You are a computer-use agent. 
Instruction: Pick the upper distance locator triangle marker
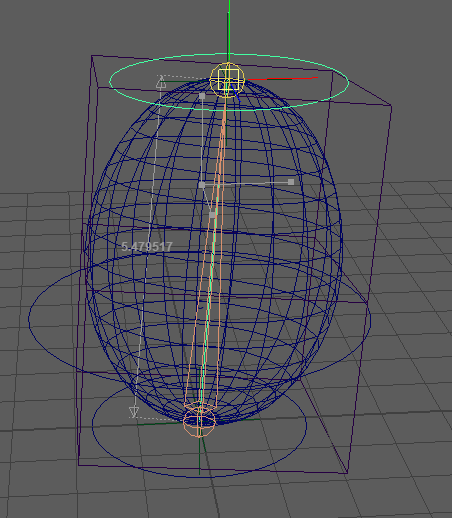(161, 82)
